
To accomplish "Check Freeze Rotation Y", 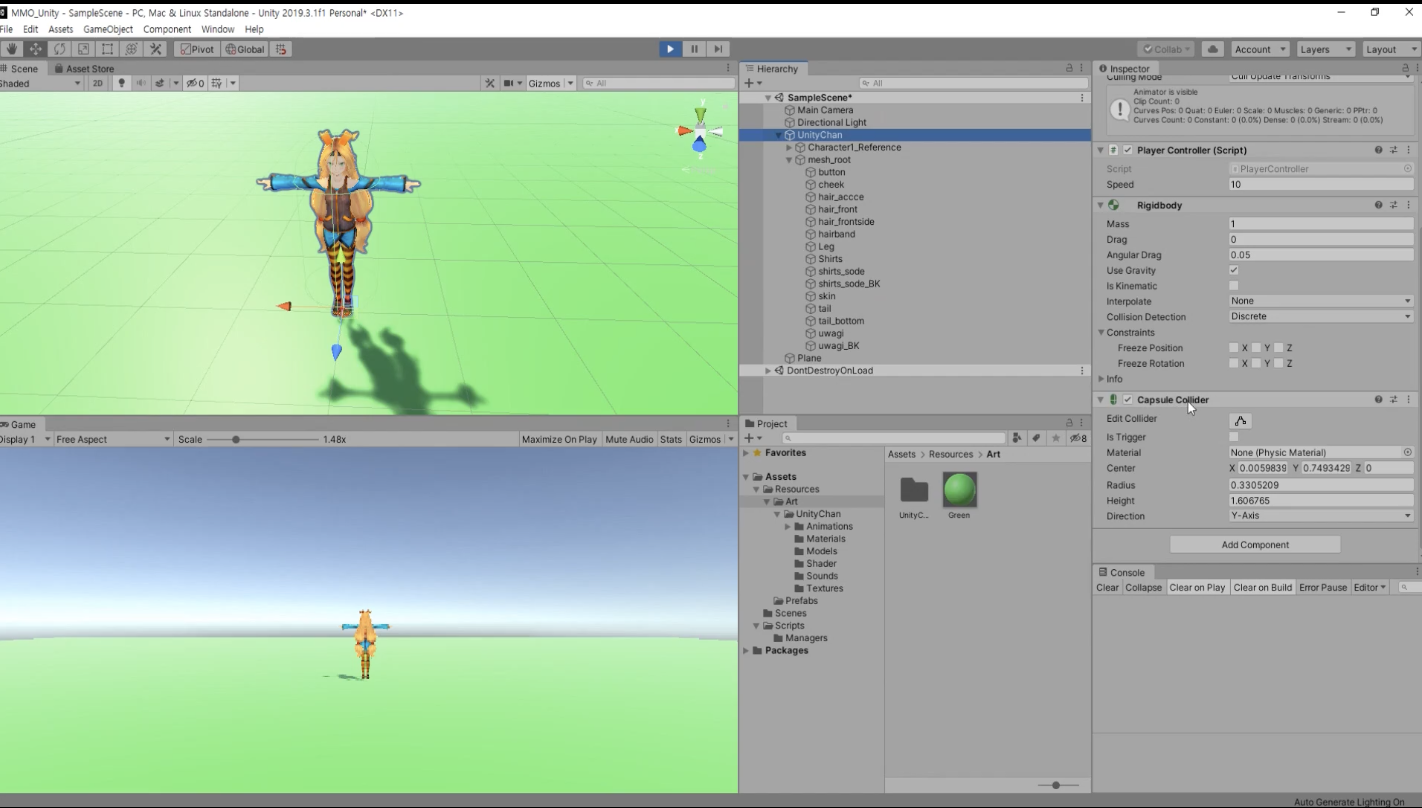I will point(1256,364).
